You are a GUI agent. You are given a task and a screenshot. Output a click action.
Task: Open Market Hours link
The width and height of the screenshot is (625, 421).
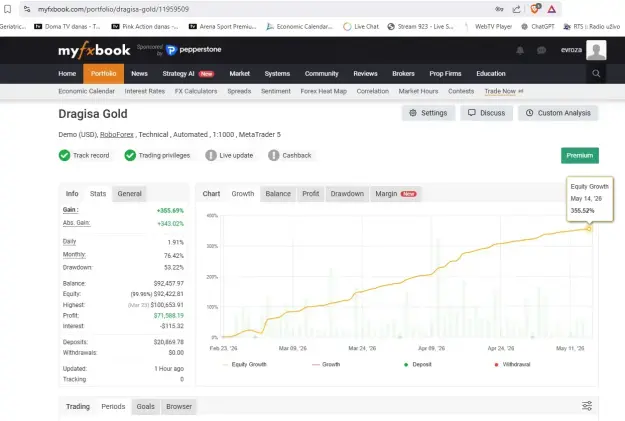[418, 91]
